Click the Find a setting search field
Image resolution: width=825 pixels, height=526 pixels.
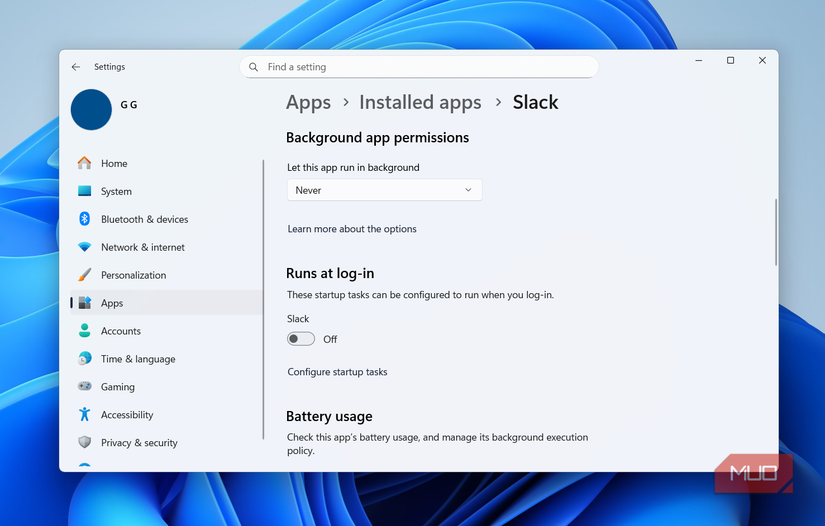click(420, 67)
